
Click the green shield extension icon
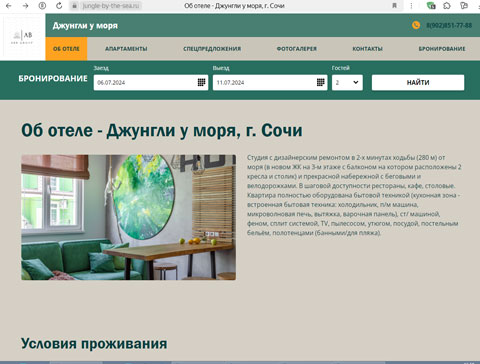(431, 6)
